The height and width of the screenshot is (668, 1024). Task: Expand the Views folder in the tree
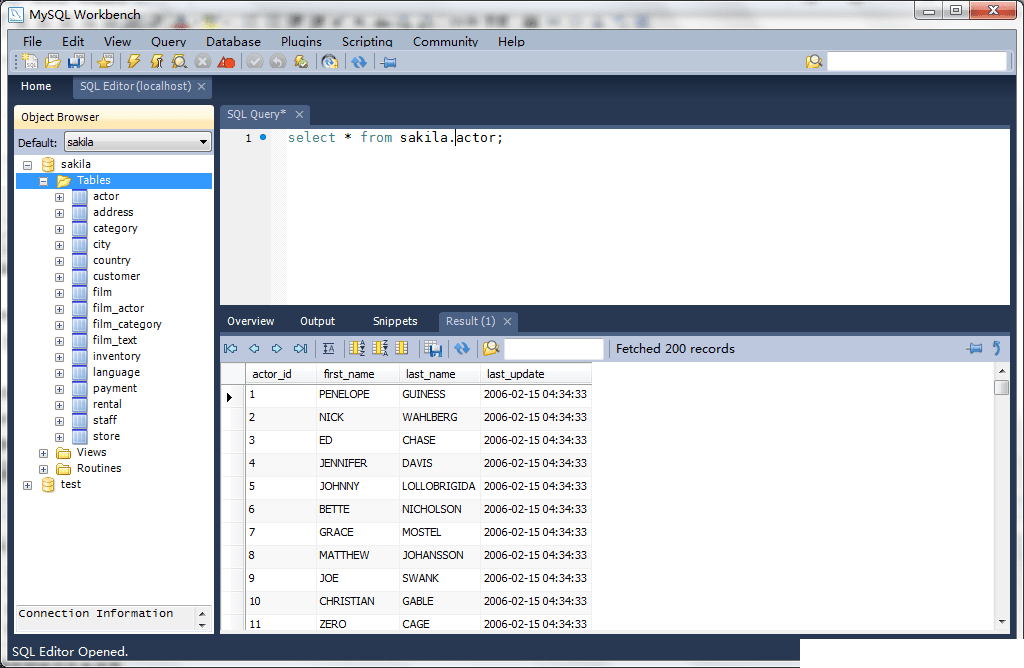click(x=43, y=453)
